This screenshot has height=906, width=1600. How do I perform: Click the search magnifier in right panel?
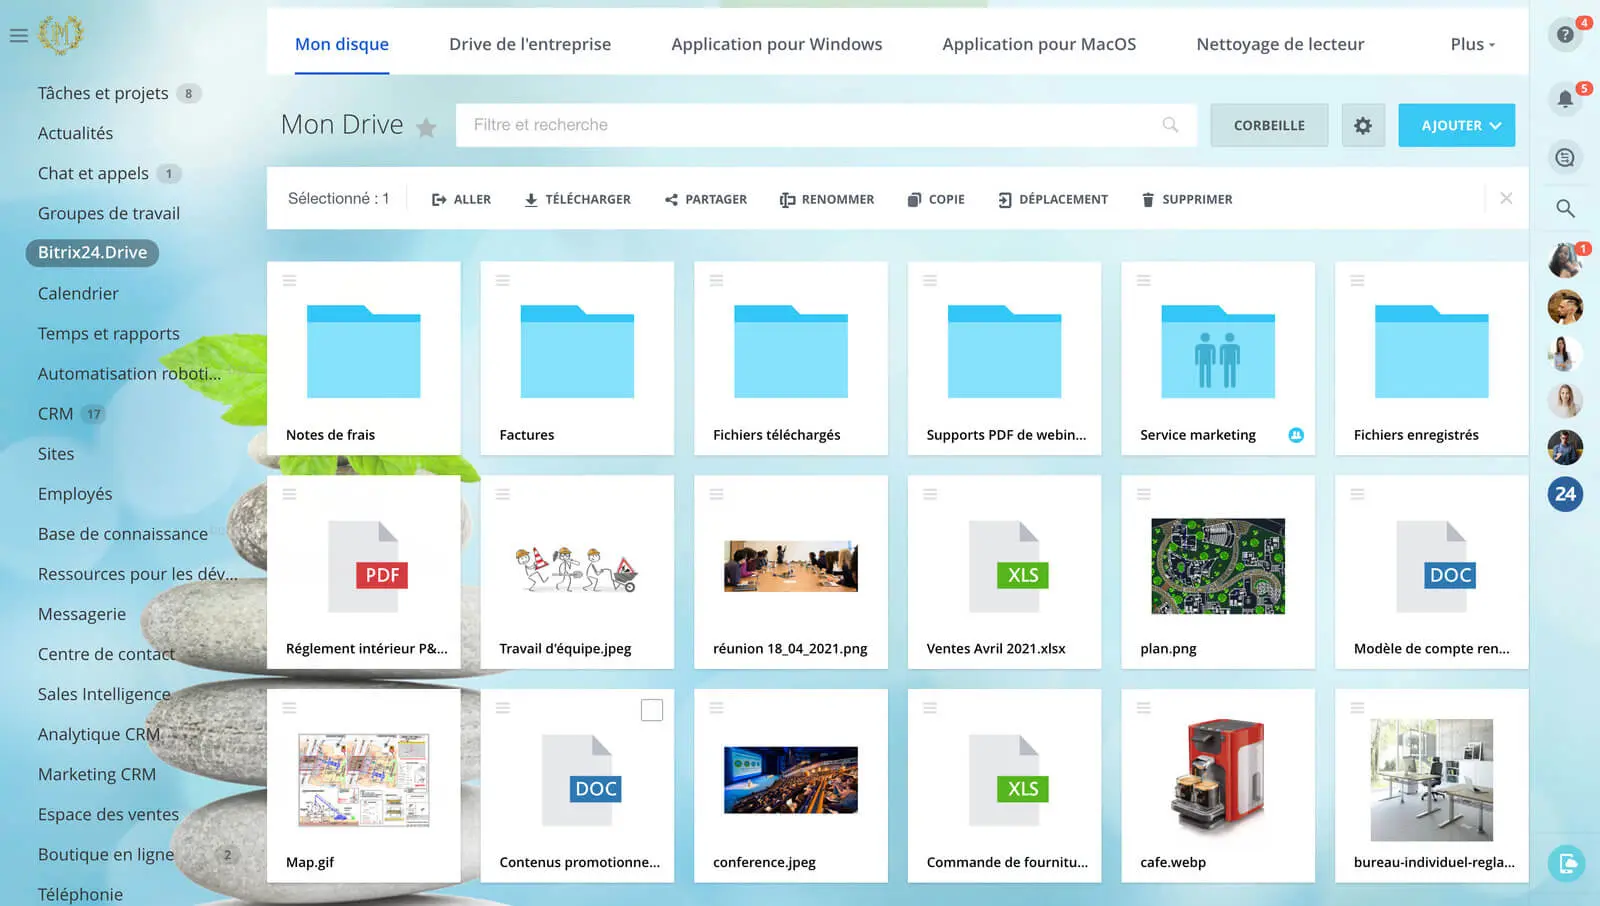(x=1564, y=209)
